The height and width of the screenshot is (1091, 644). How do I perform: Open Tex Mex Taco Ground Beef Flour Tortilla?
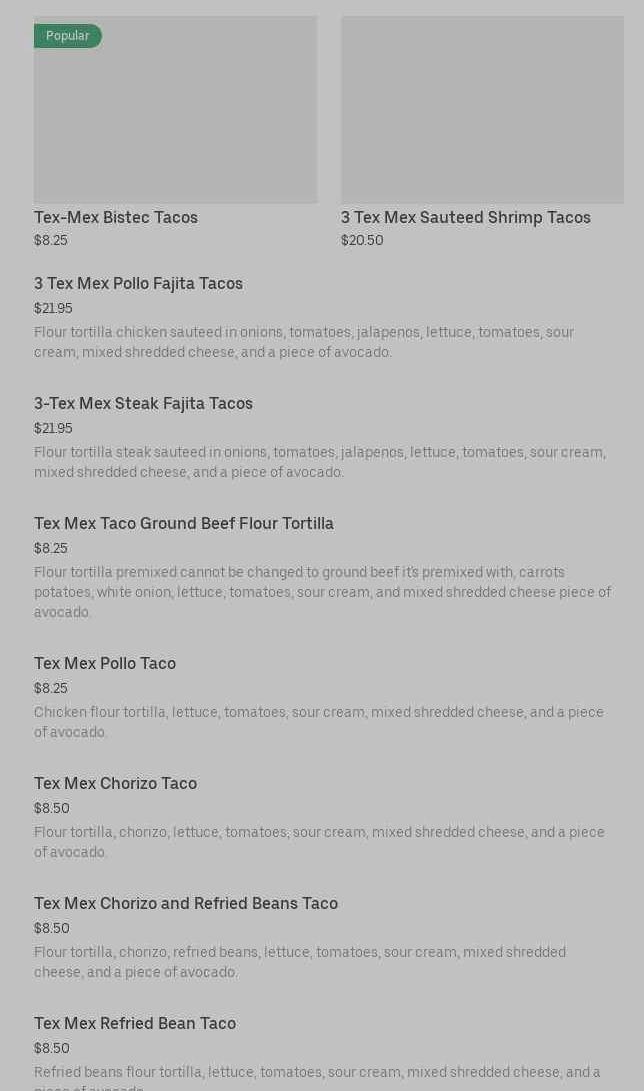184,524
